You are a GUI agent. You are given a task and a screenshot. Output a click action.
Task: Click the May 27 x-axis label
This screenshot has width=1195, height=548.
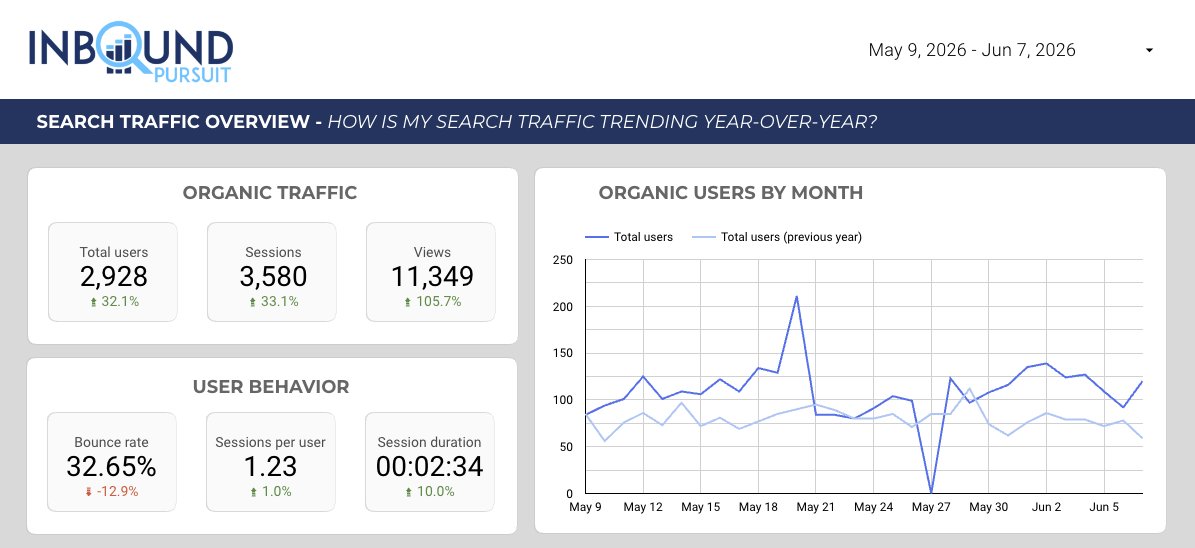pyautogui.click(x=931, y=507)
